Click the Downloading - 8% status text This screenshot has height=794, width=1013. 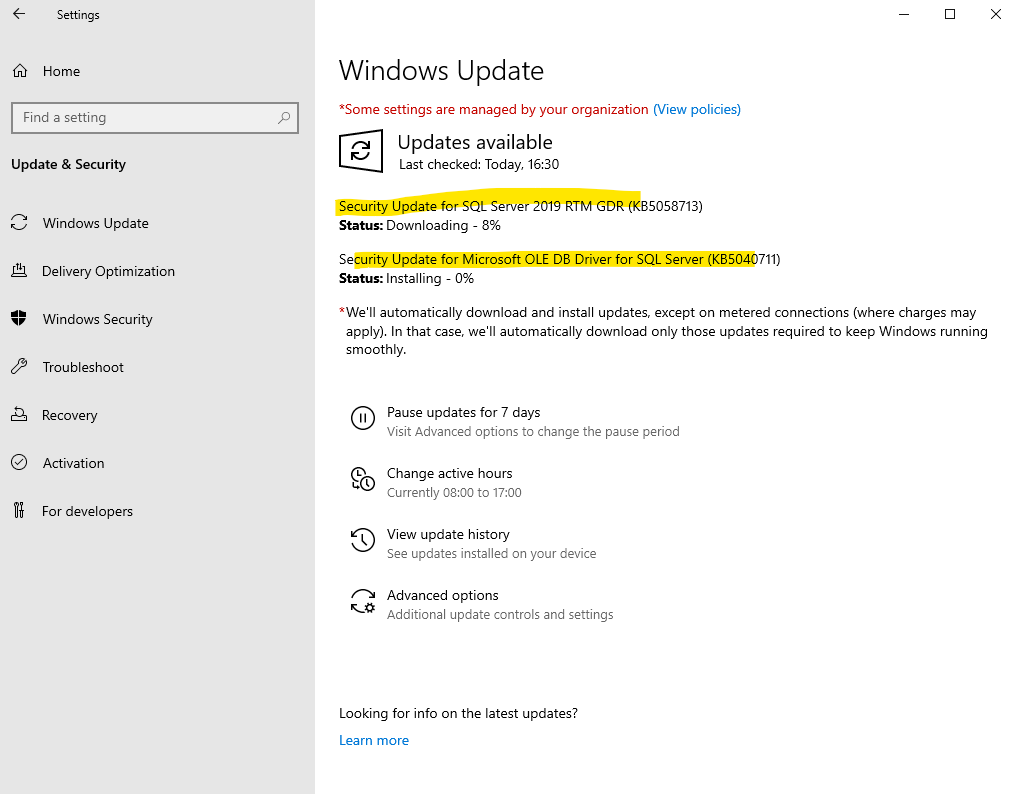[x=443, y=225]
